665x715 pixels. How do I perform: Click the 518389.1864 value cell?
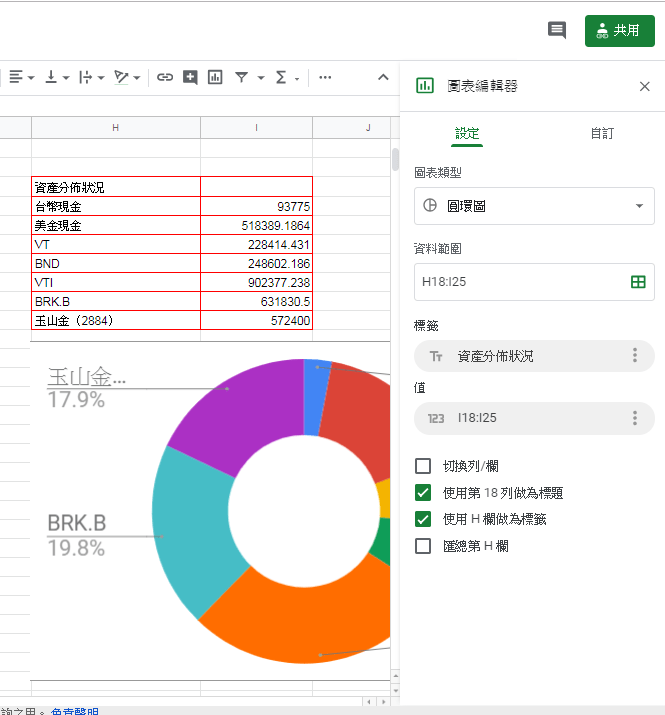pyautogui.click(x=256, y=225)
